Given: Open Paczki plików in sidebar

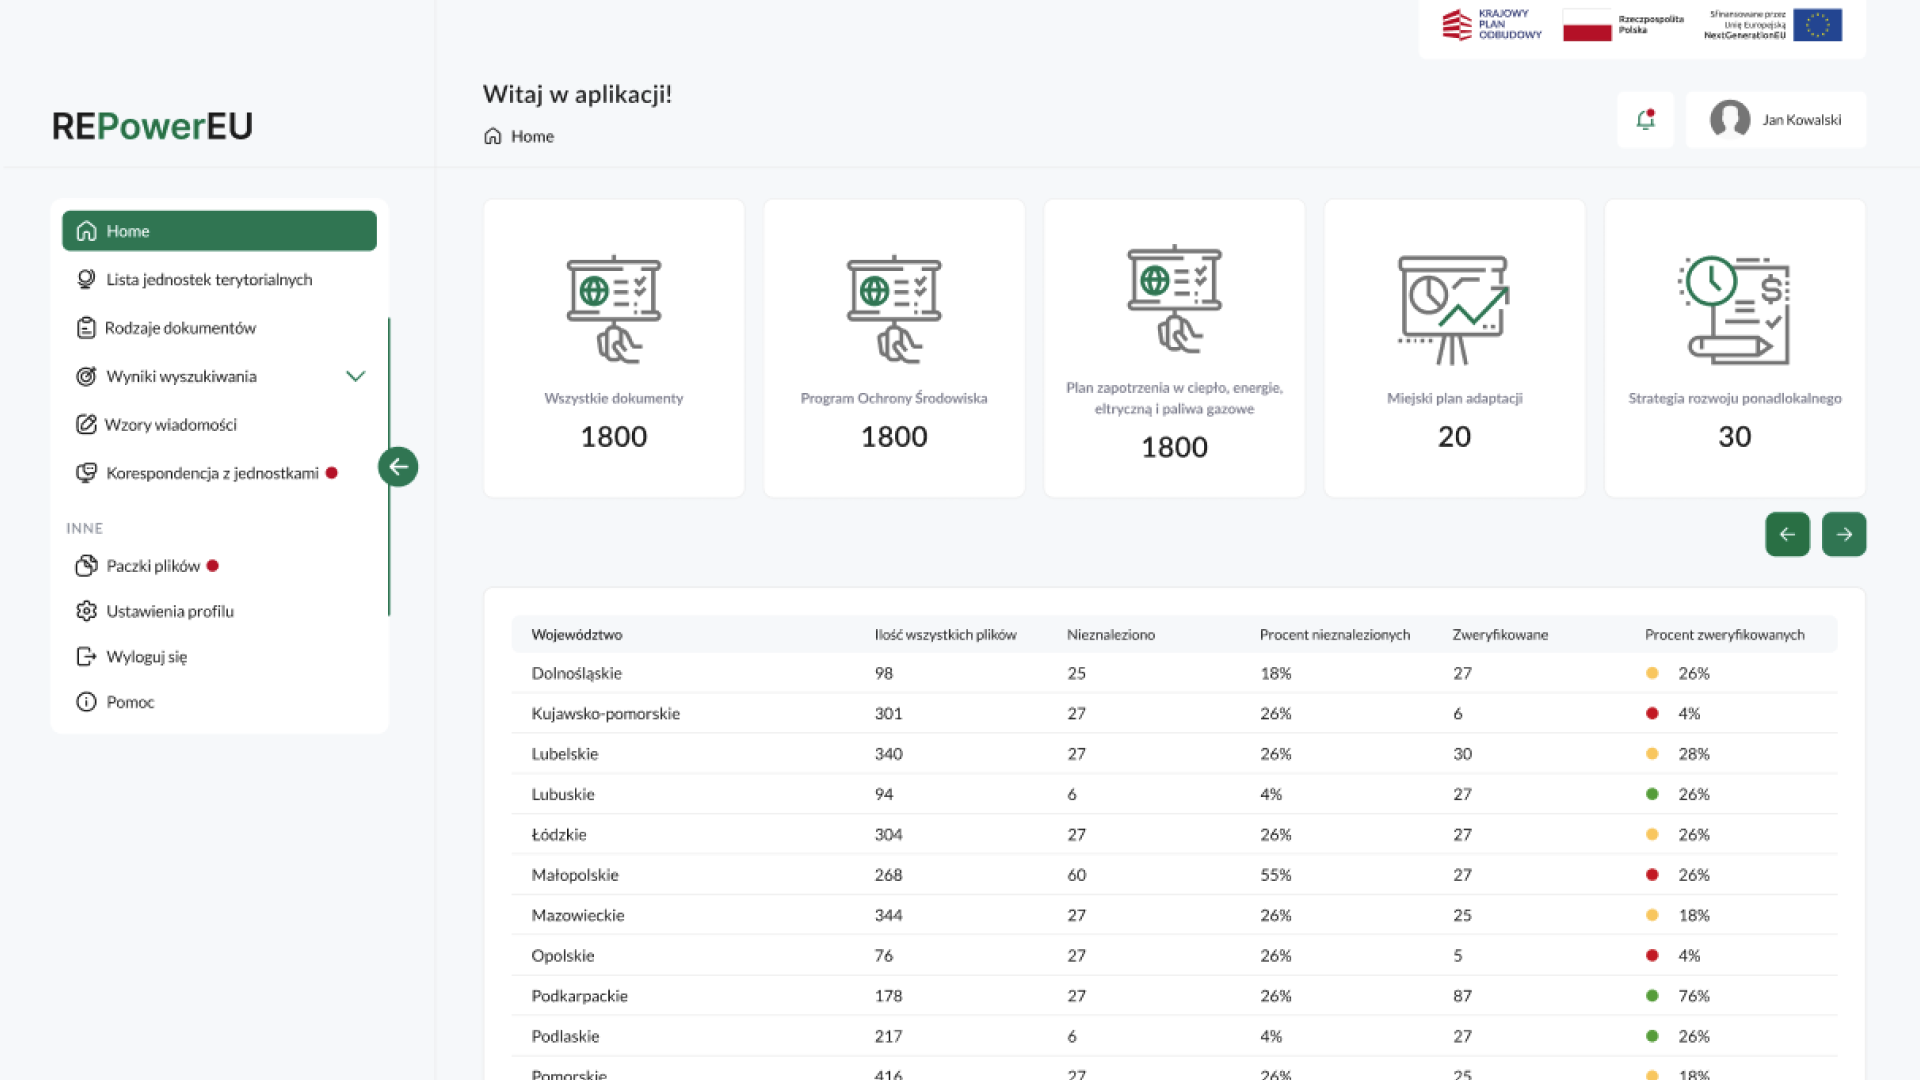Looking at the screenshot, I should click(153, 566).
